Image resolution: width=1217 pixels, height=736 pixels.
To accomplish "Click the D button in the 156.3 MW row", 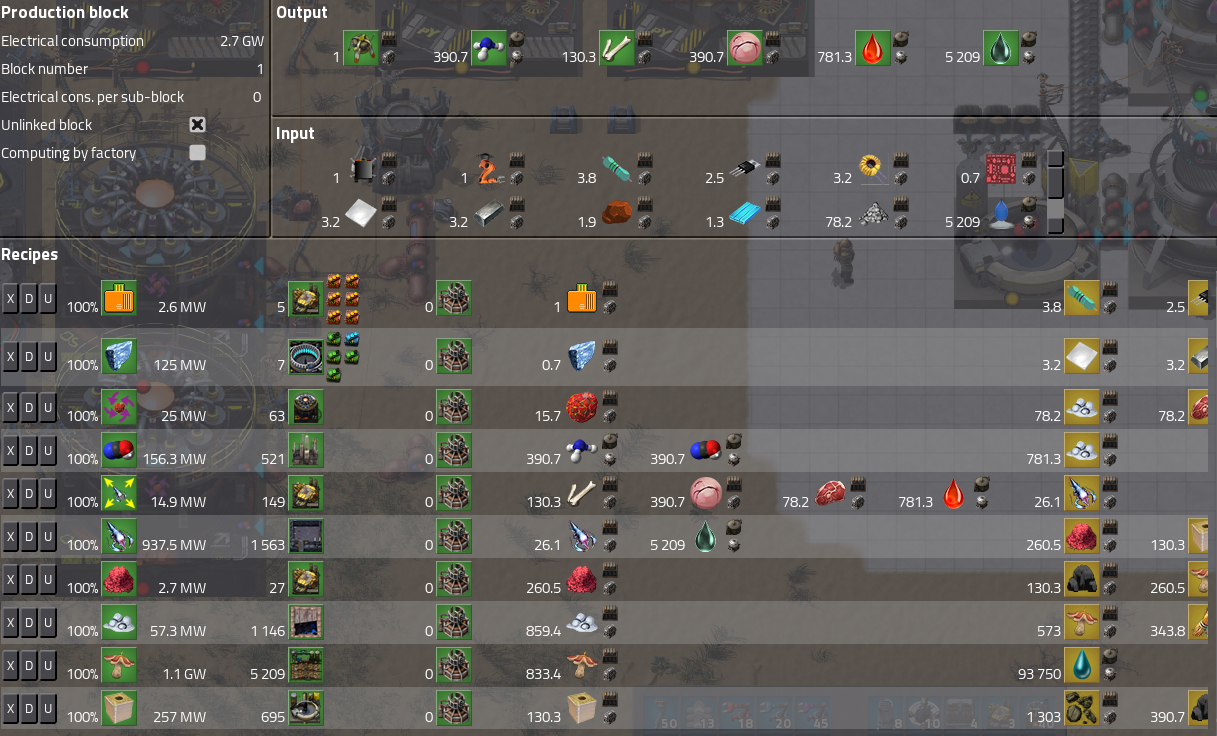I will tap(29, 451).
